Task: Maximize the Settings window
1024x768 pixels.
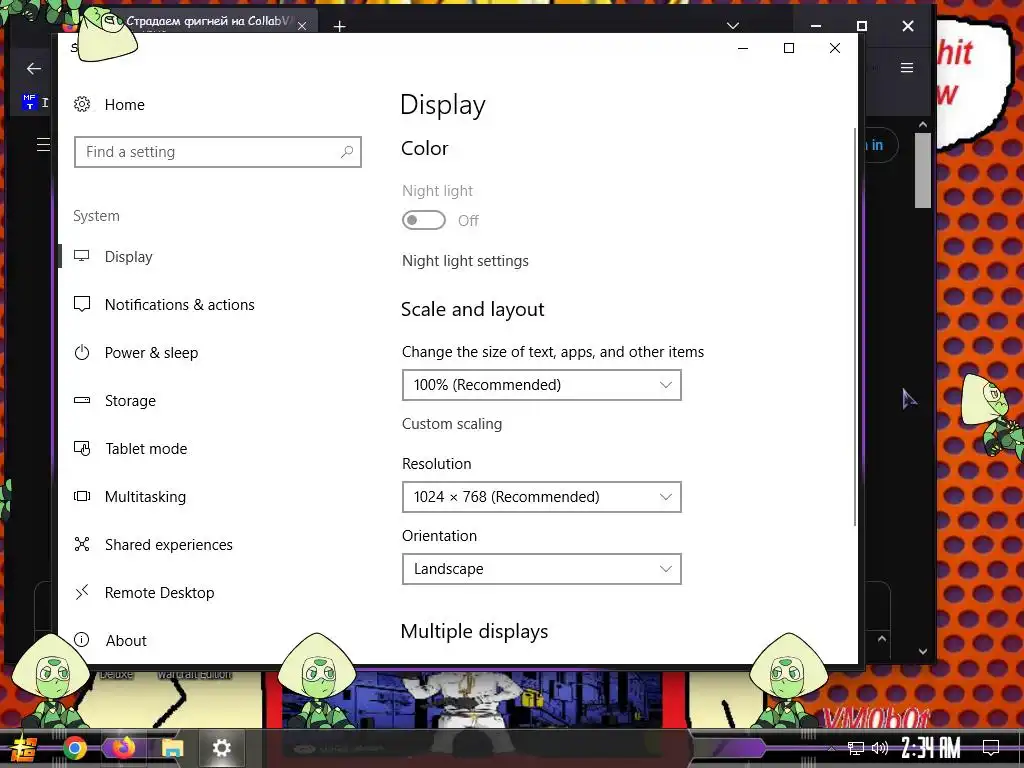Action: pos(788,48)
